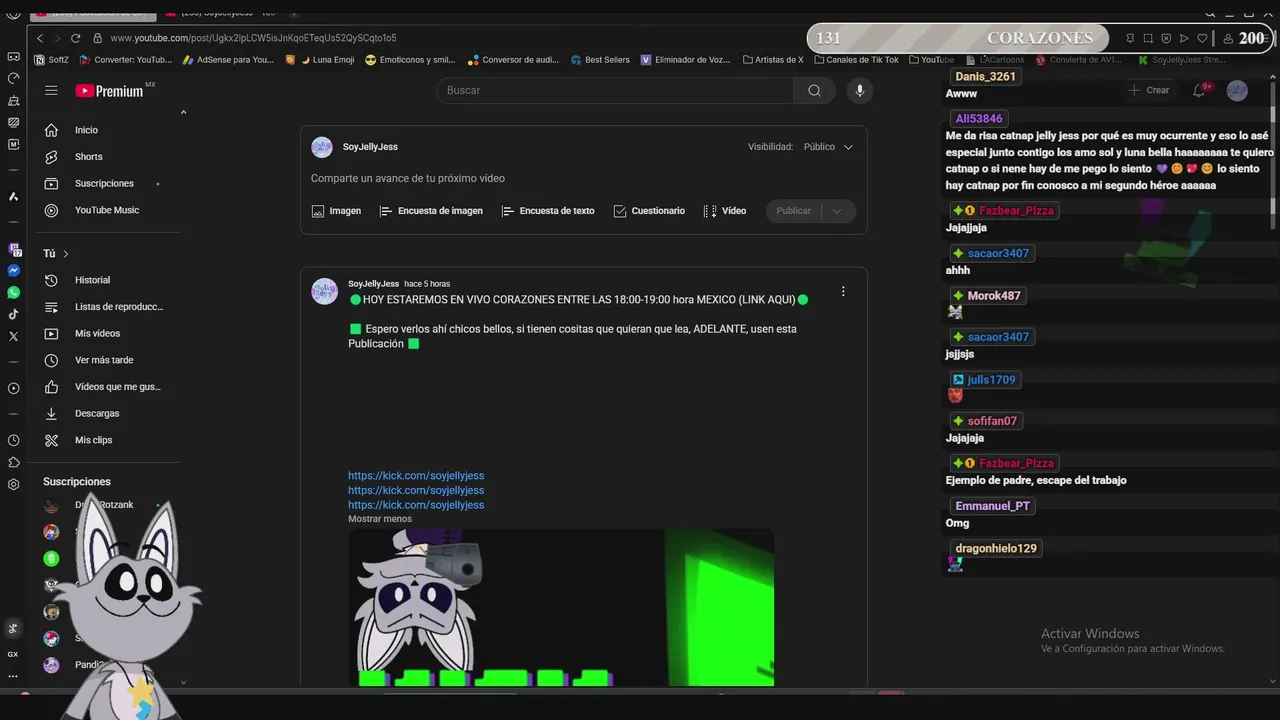1280x720 pixels.
Task: Expand the Tú section chevron
Action: coord(66,254)
